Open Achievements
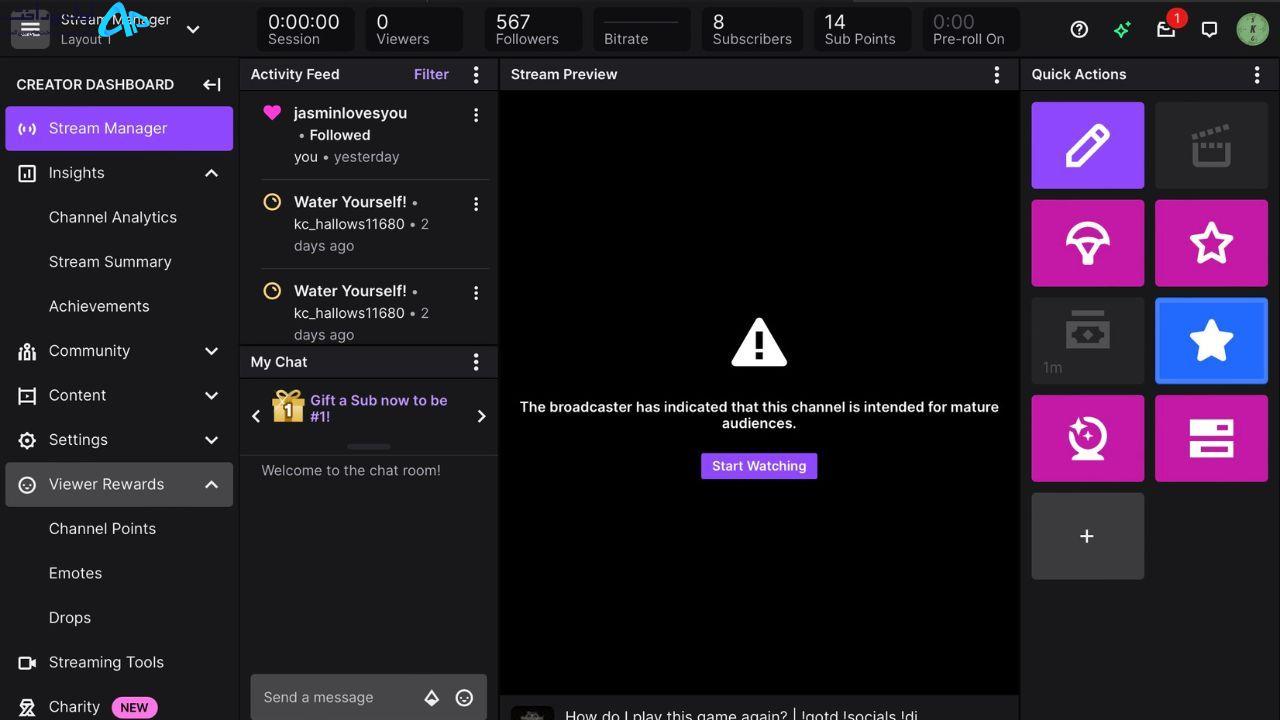The image size is (1280, 720). [x=99, y=306]
